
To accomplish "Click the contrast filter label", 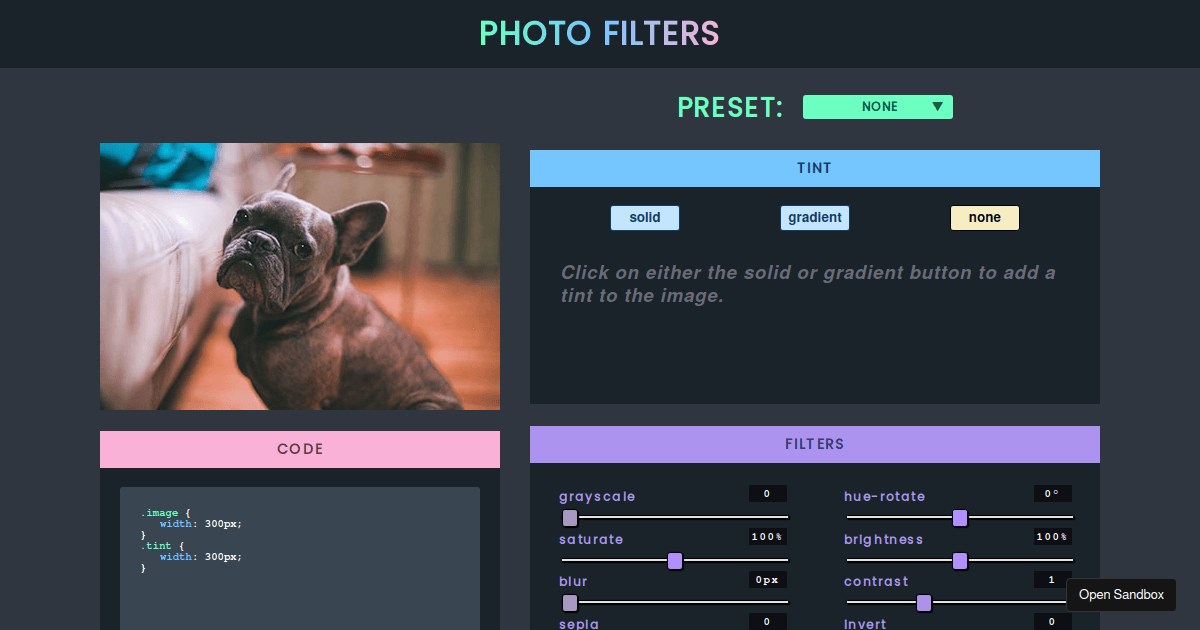I will [x=876, y=582].
